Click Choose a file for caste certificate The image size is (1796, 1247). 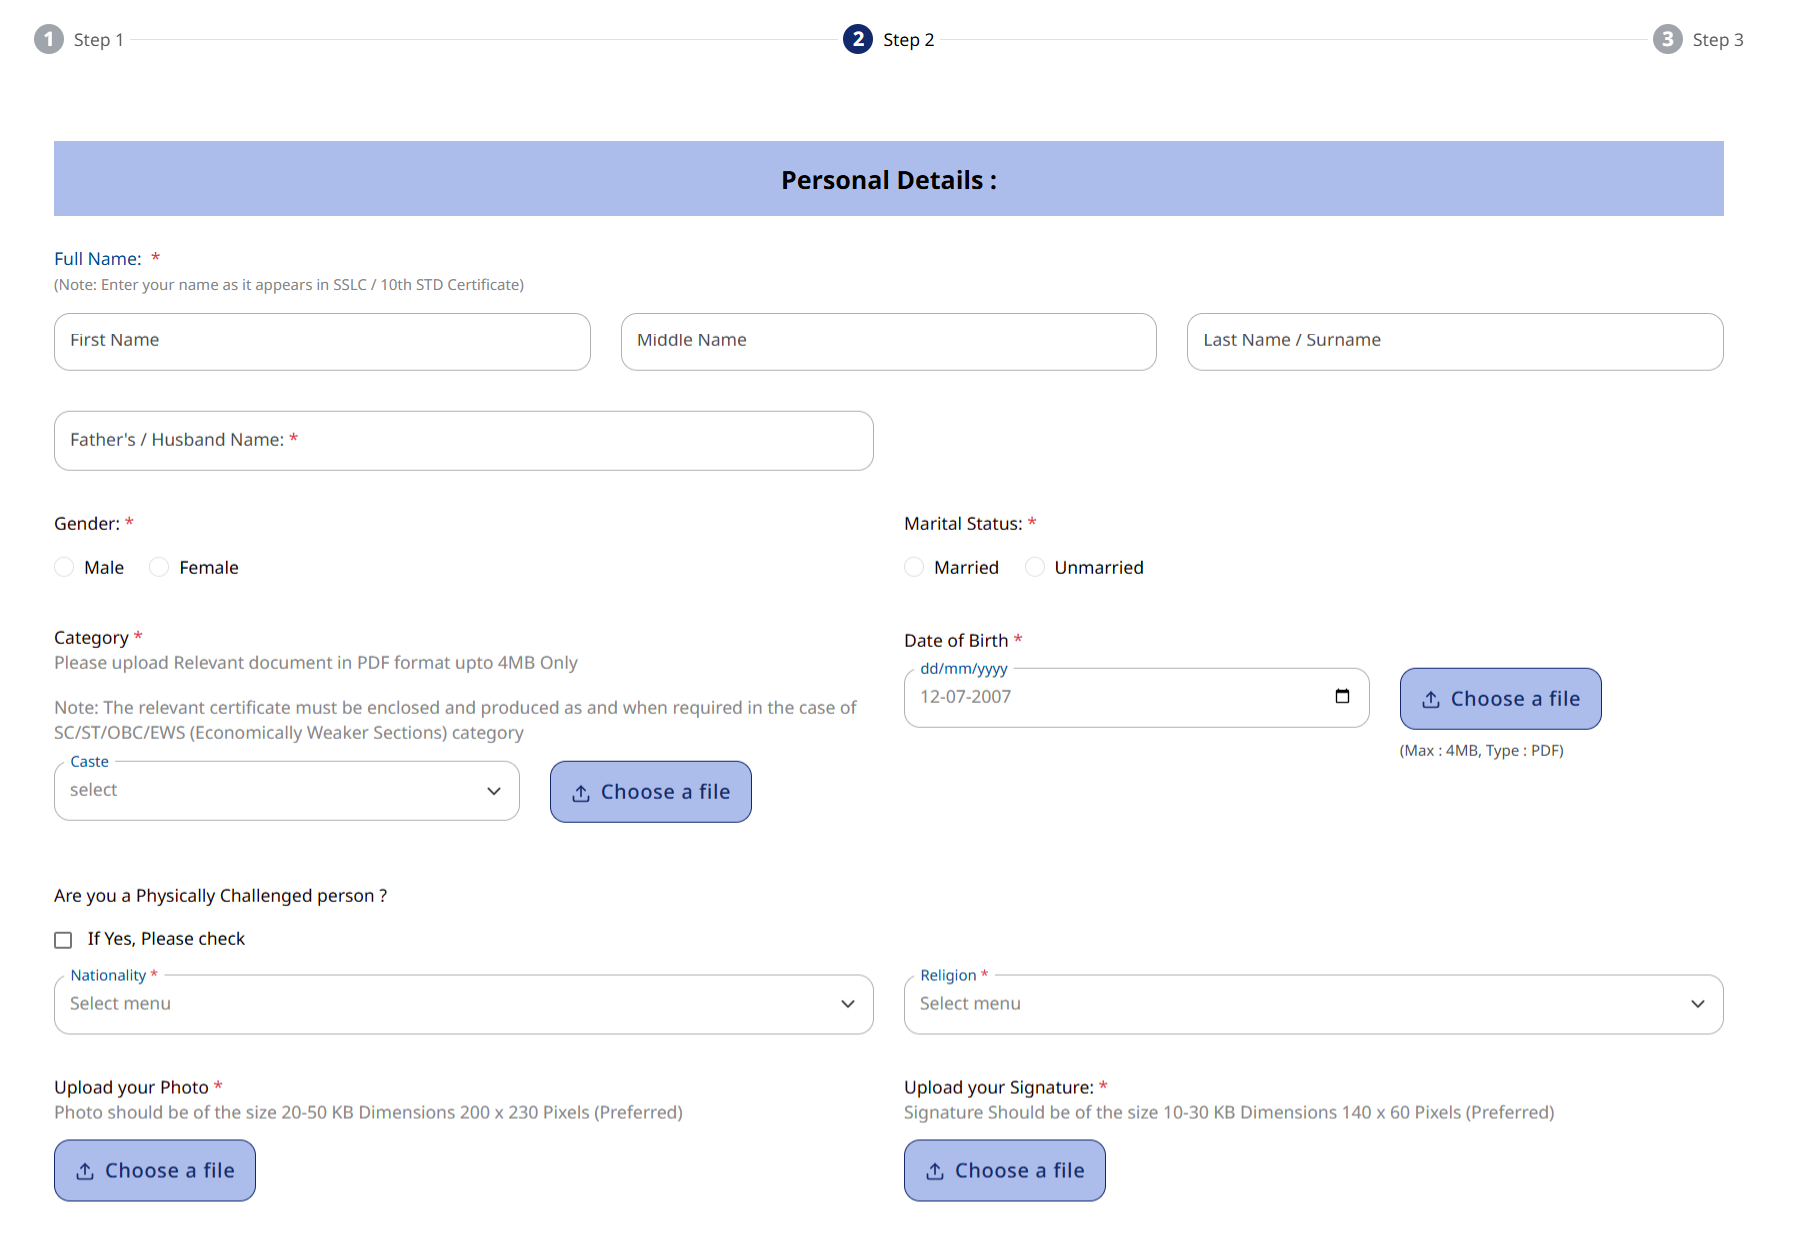[x=650, y=792]
